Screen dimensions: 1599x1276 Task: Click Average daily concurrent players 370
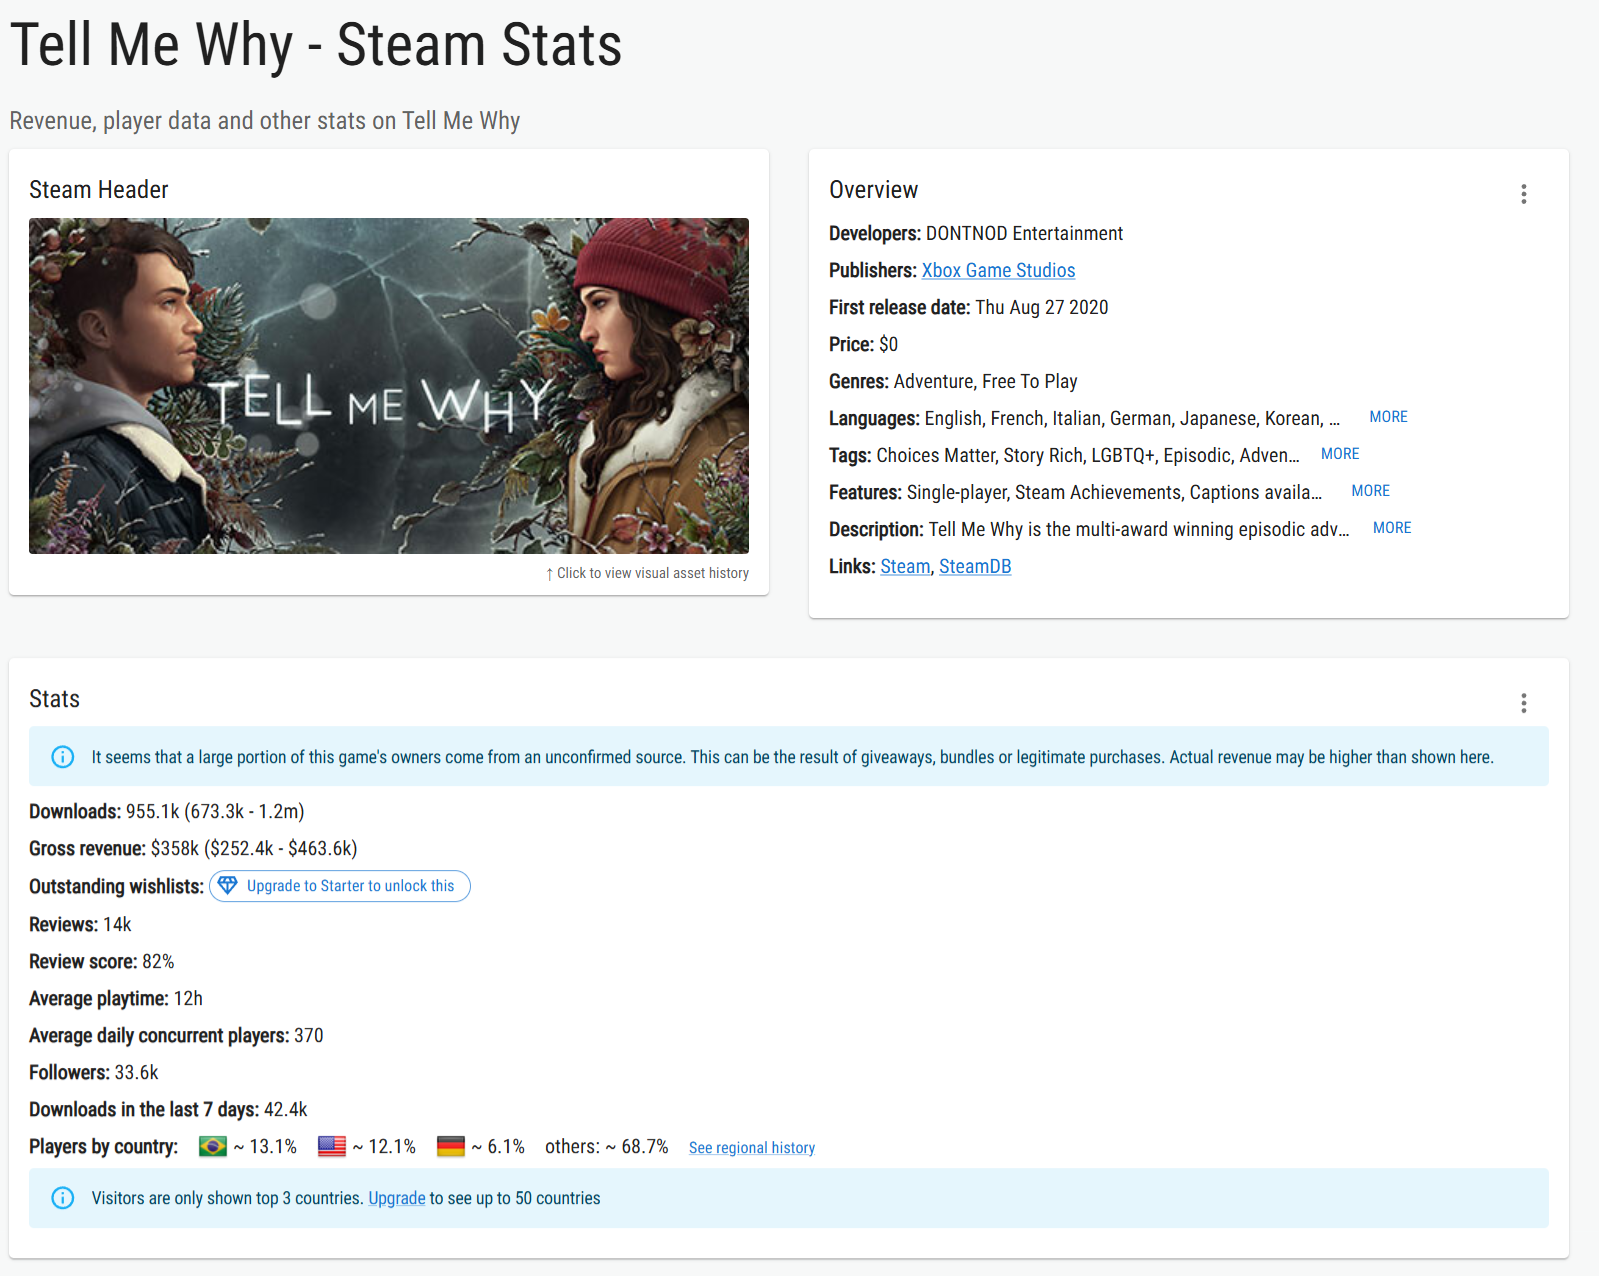click(x=309, y=1036)
